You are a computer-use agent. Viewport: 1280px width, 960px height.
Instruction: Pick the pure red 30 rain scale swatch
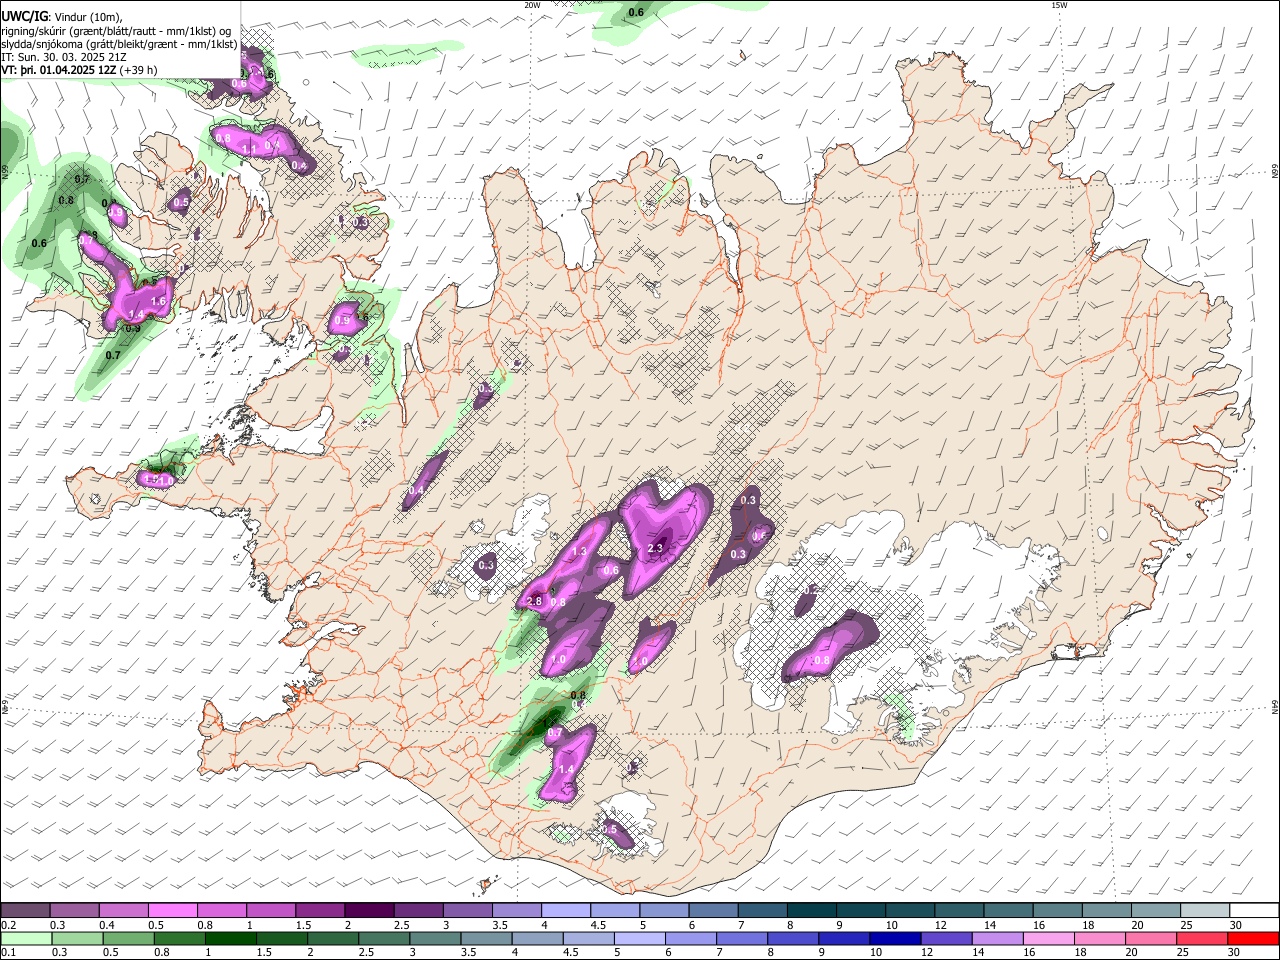tap(1252, 938)
